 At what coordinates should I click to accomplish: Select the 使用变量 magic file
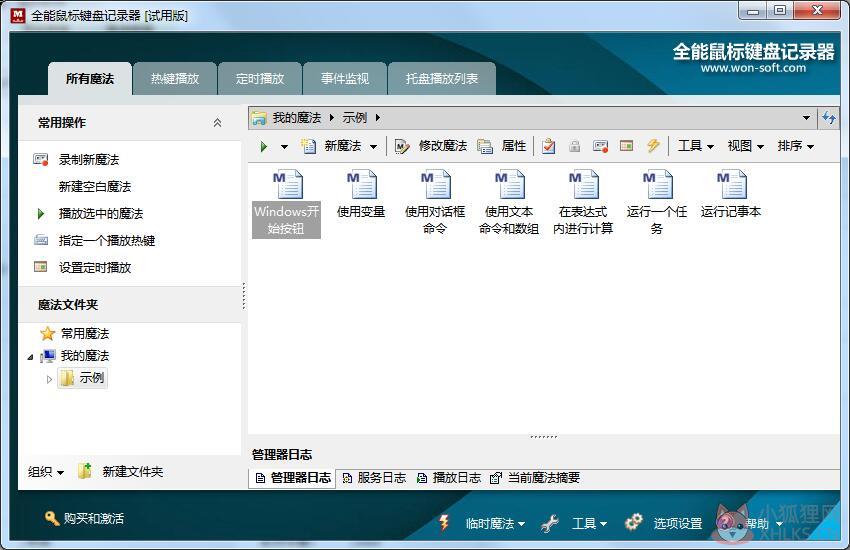click(x=361, y=195)
